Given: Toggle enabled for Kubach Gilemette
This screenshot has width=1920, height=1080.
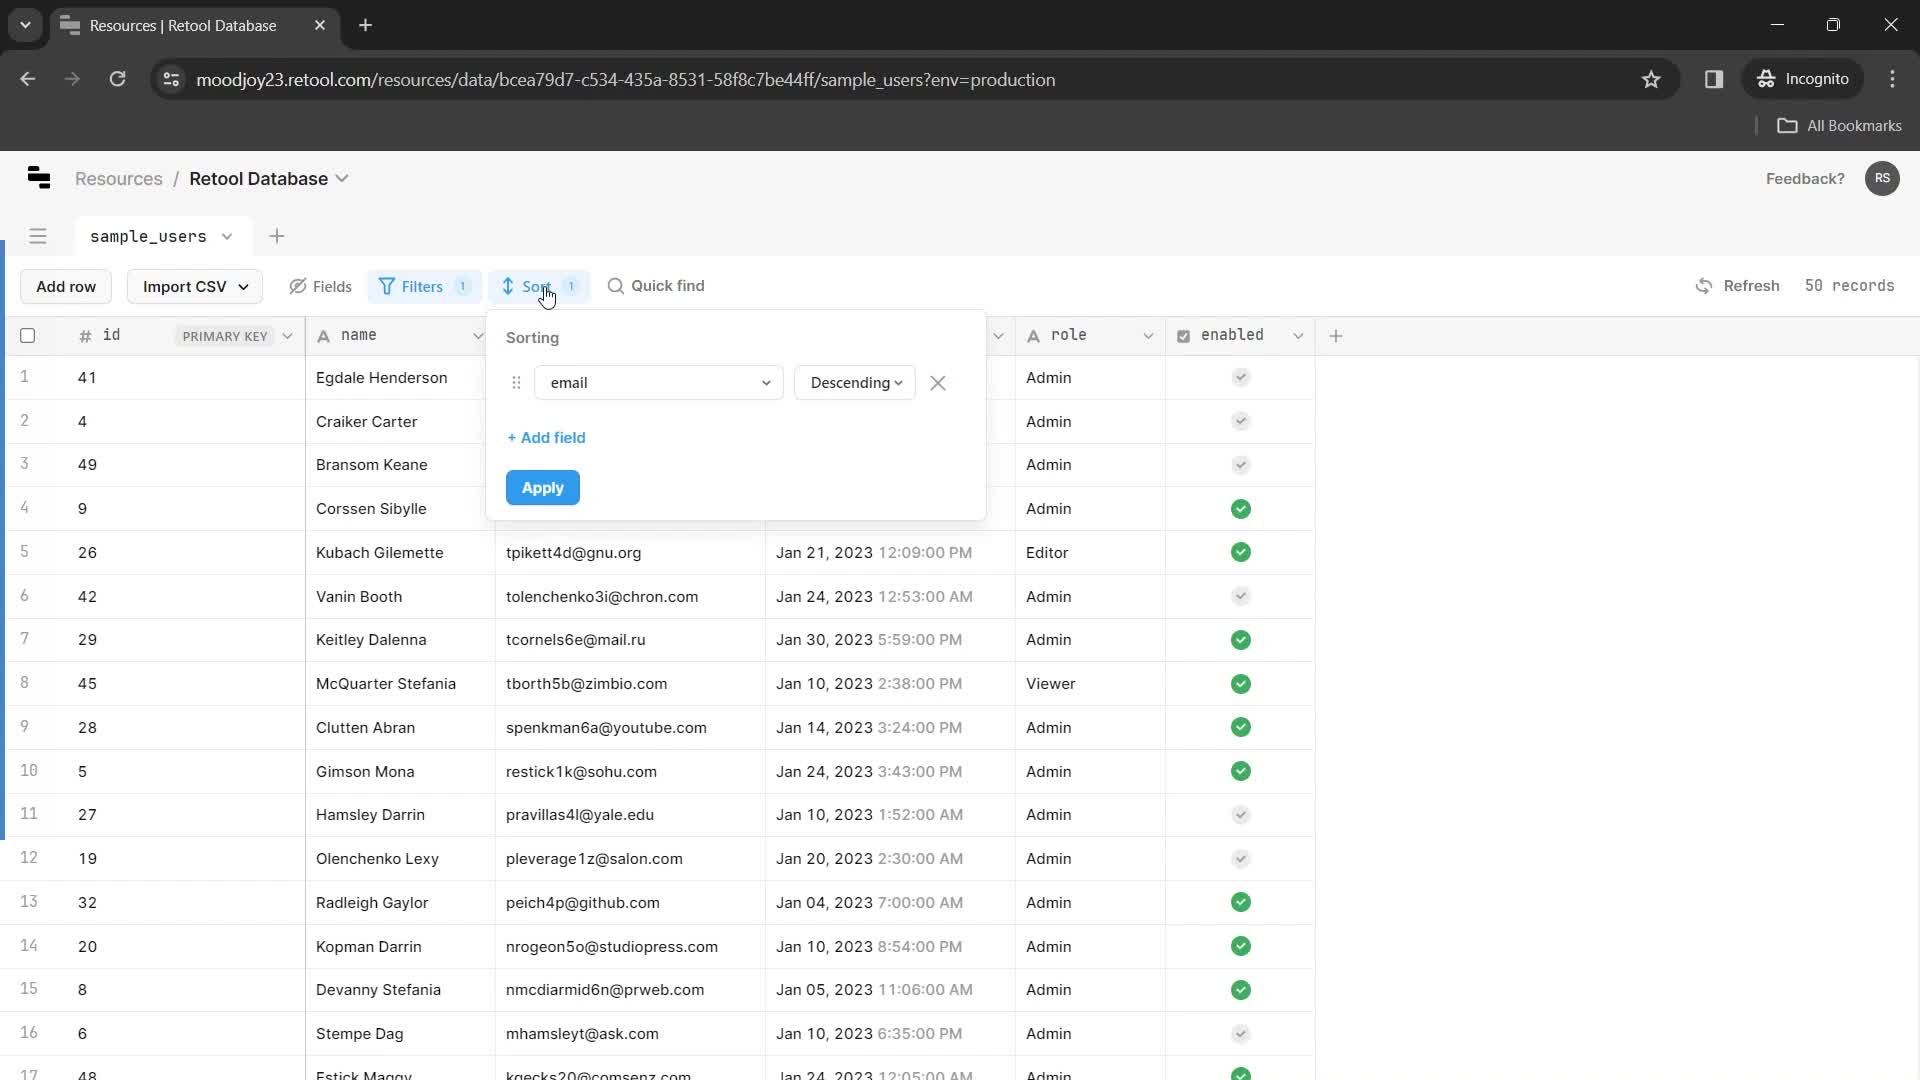Looking at the screenshot, I should (x=1241, y=552).
